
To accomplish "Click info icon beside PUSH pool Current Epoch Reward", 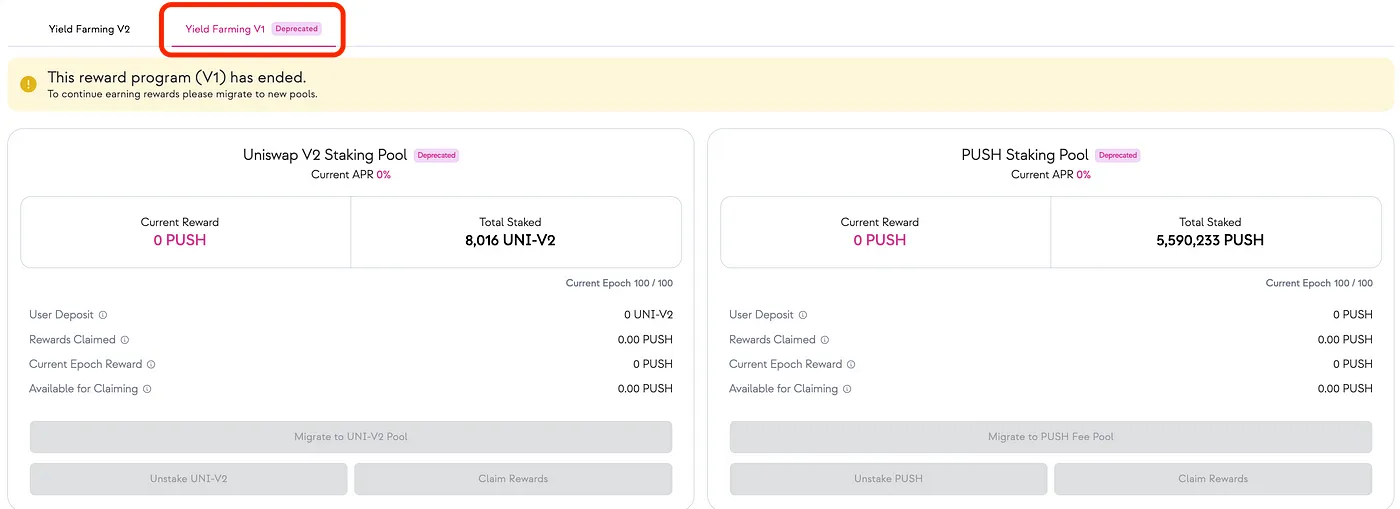I will click(x=851, y=365).
